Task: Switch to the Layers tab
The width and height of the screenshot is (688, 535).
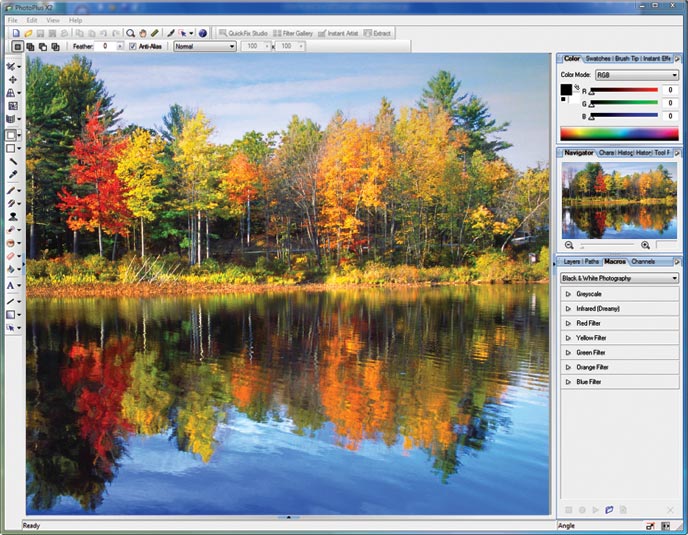Action: tap(571, 262)
